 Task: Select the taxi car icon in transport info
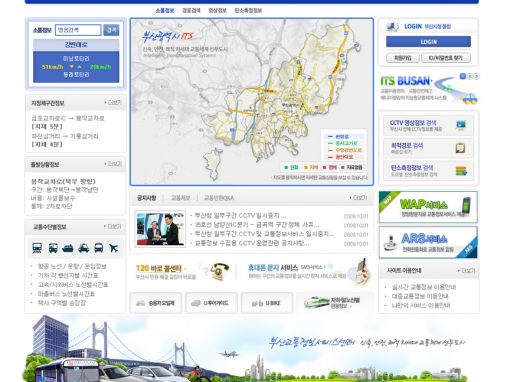coord(83,248)
